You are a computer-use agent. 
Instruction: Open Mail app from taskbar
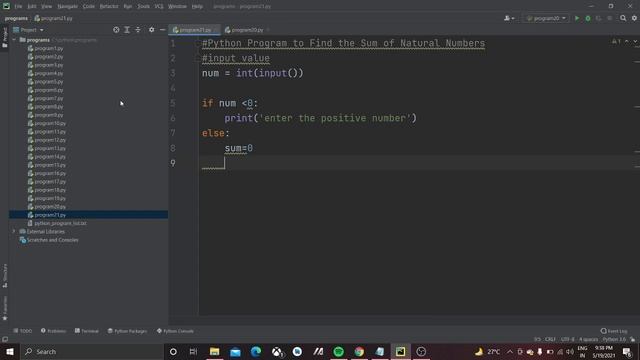[235, 351]
